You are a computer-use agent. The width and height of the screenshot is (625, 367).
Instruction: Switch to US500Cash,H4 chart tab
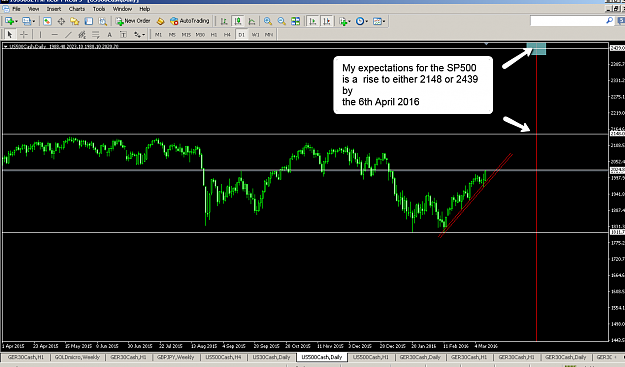pos(224,357)
